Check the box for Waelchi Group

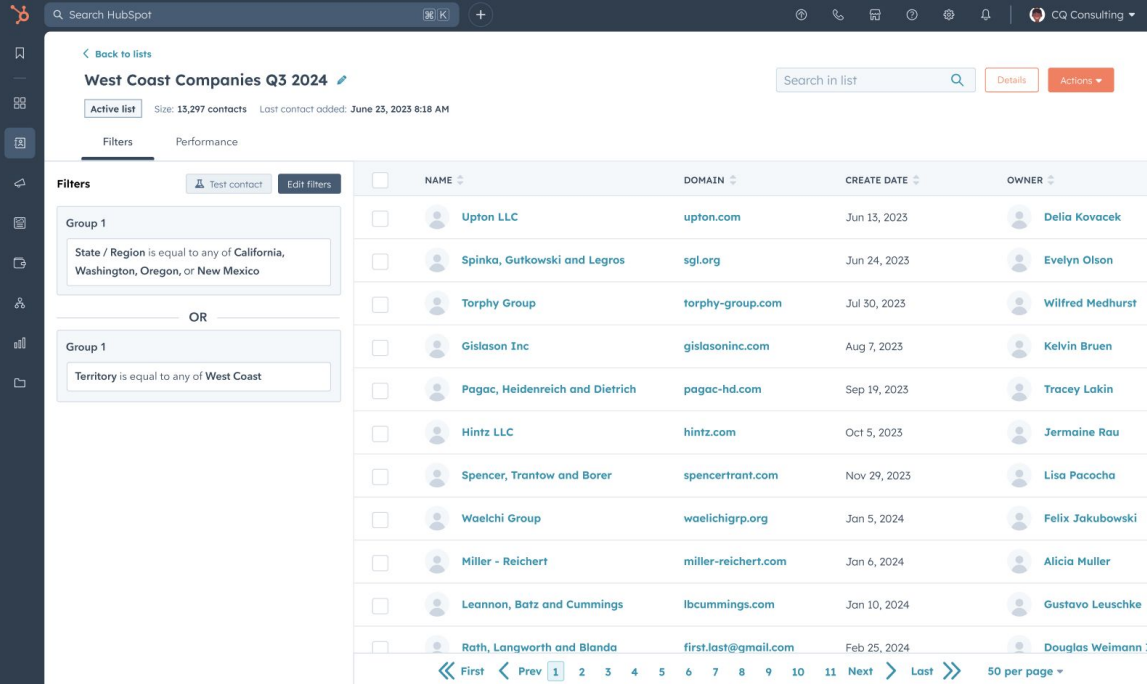(x=380, y=520)
